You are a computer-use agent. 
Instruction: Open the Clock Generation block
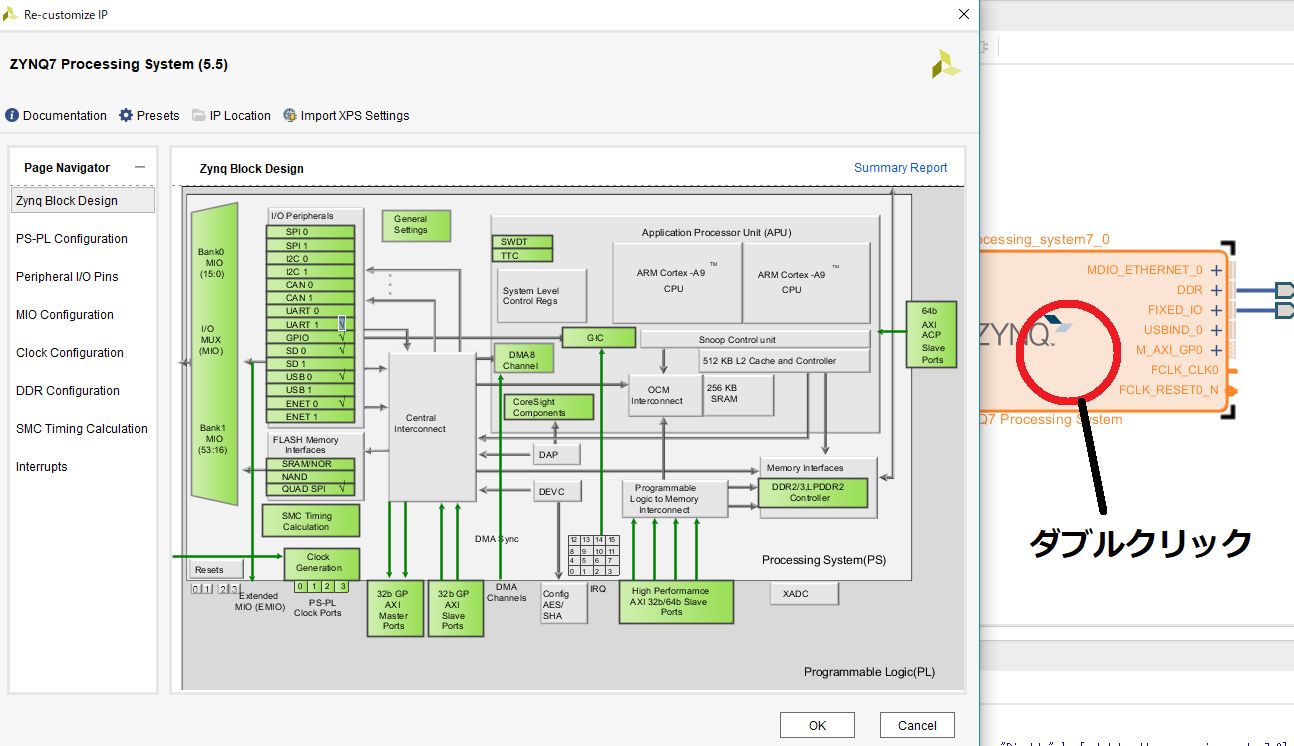point(320,563)
